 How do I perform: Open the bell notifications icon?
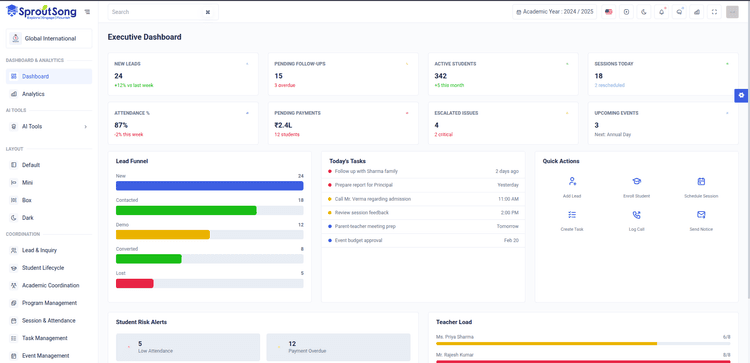662,12
